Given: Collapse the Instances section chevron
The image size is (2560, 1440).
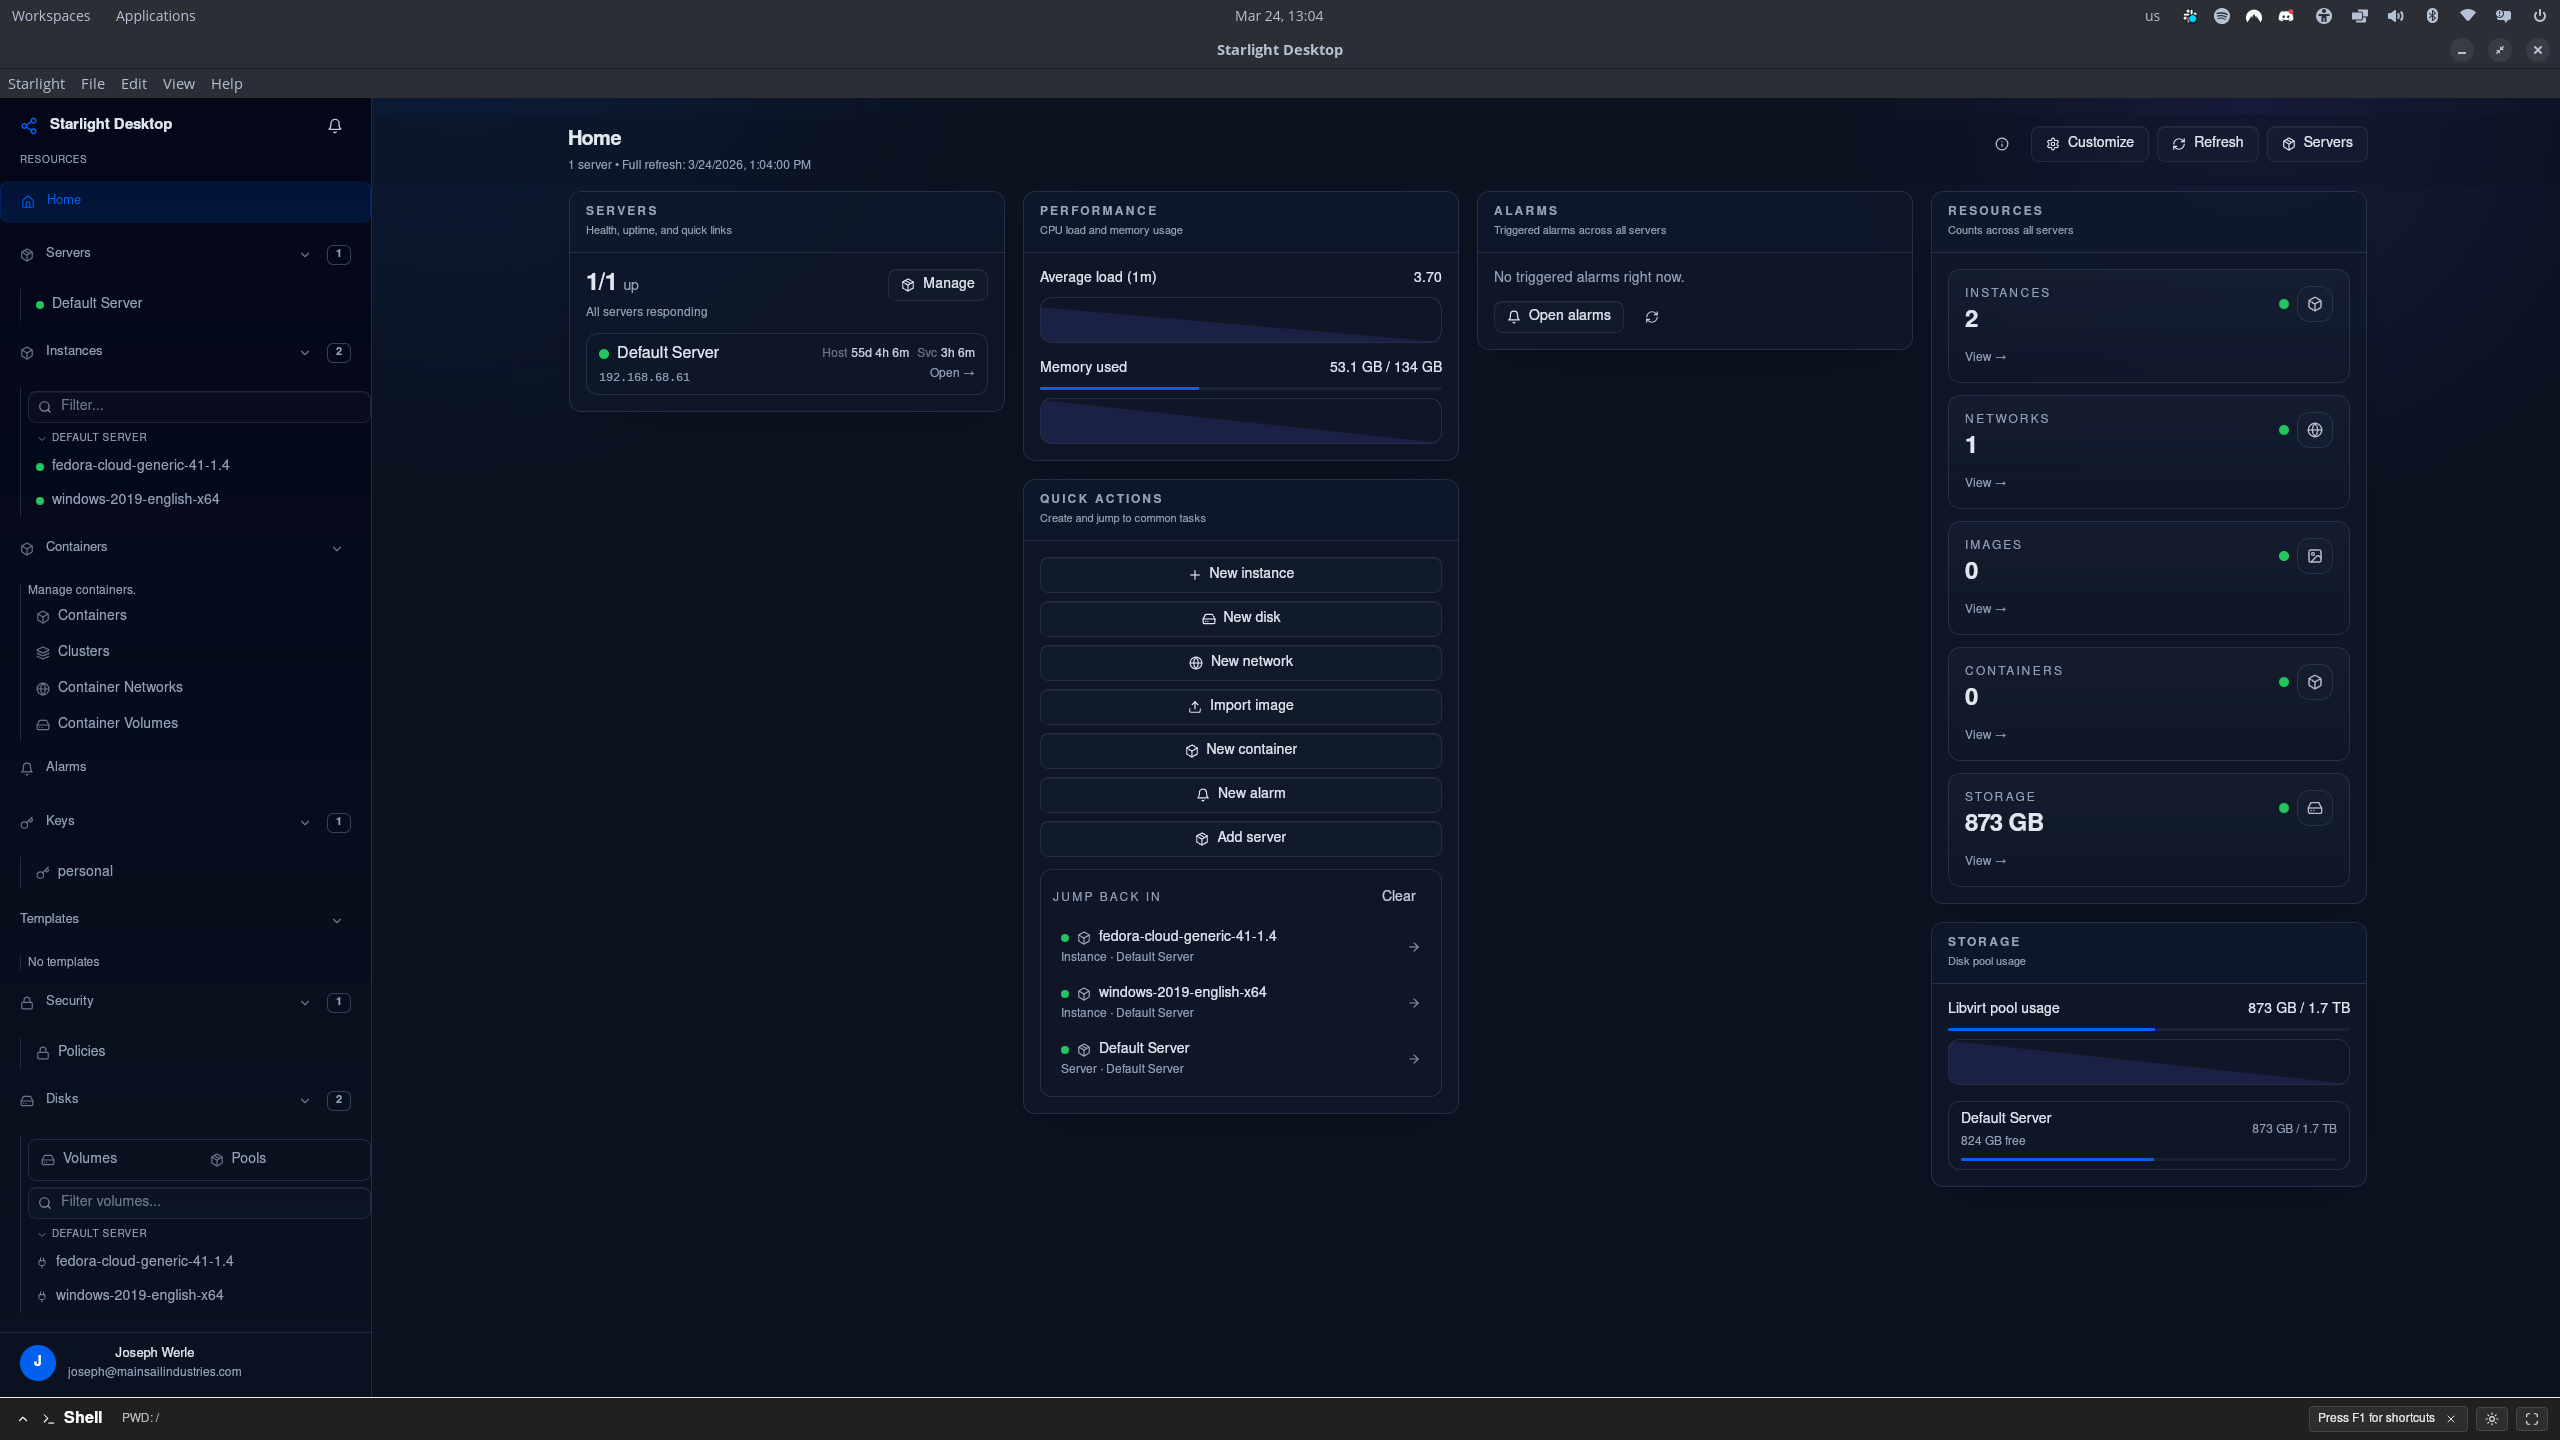Looking at the screenshot, I should (x=305, y=353).
